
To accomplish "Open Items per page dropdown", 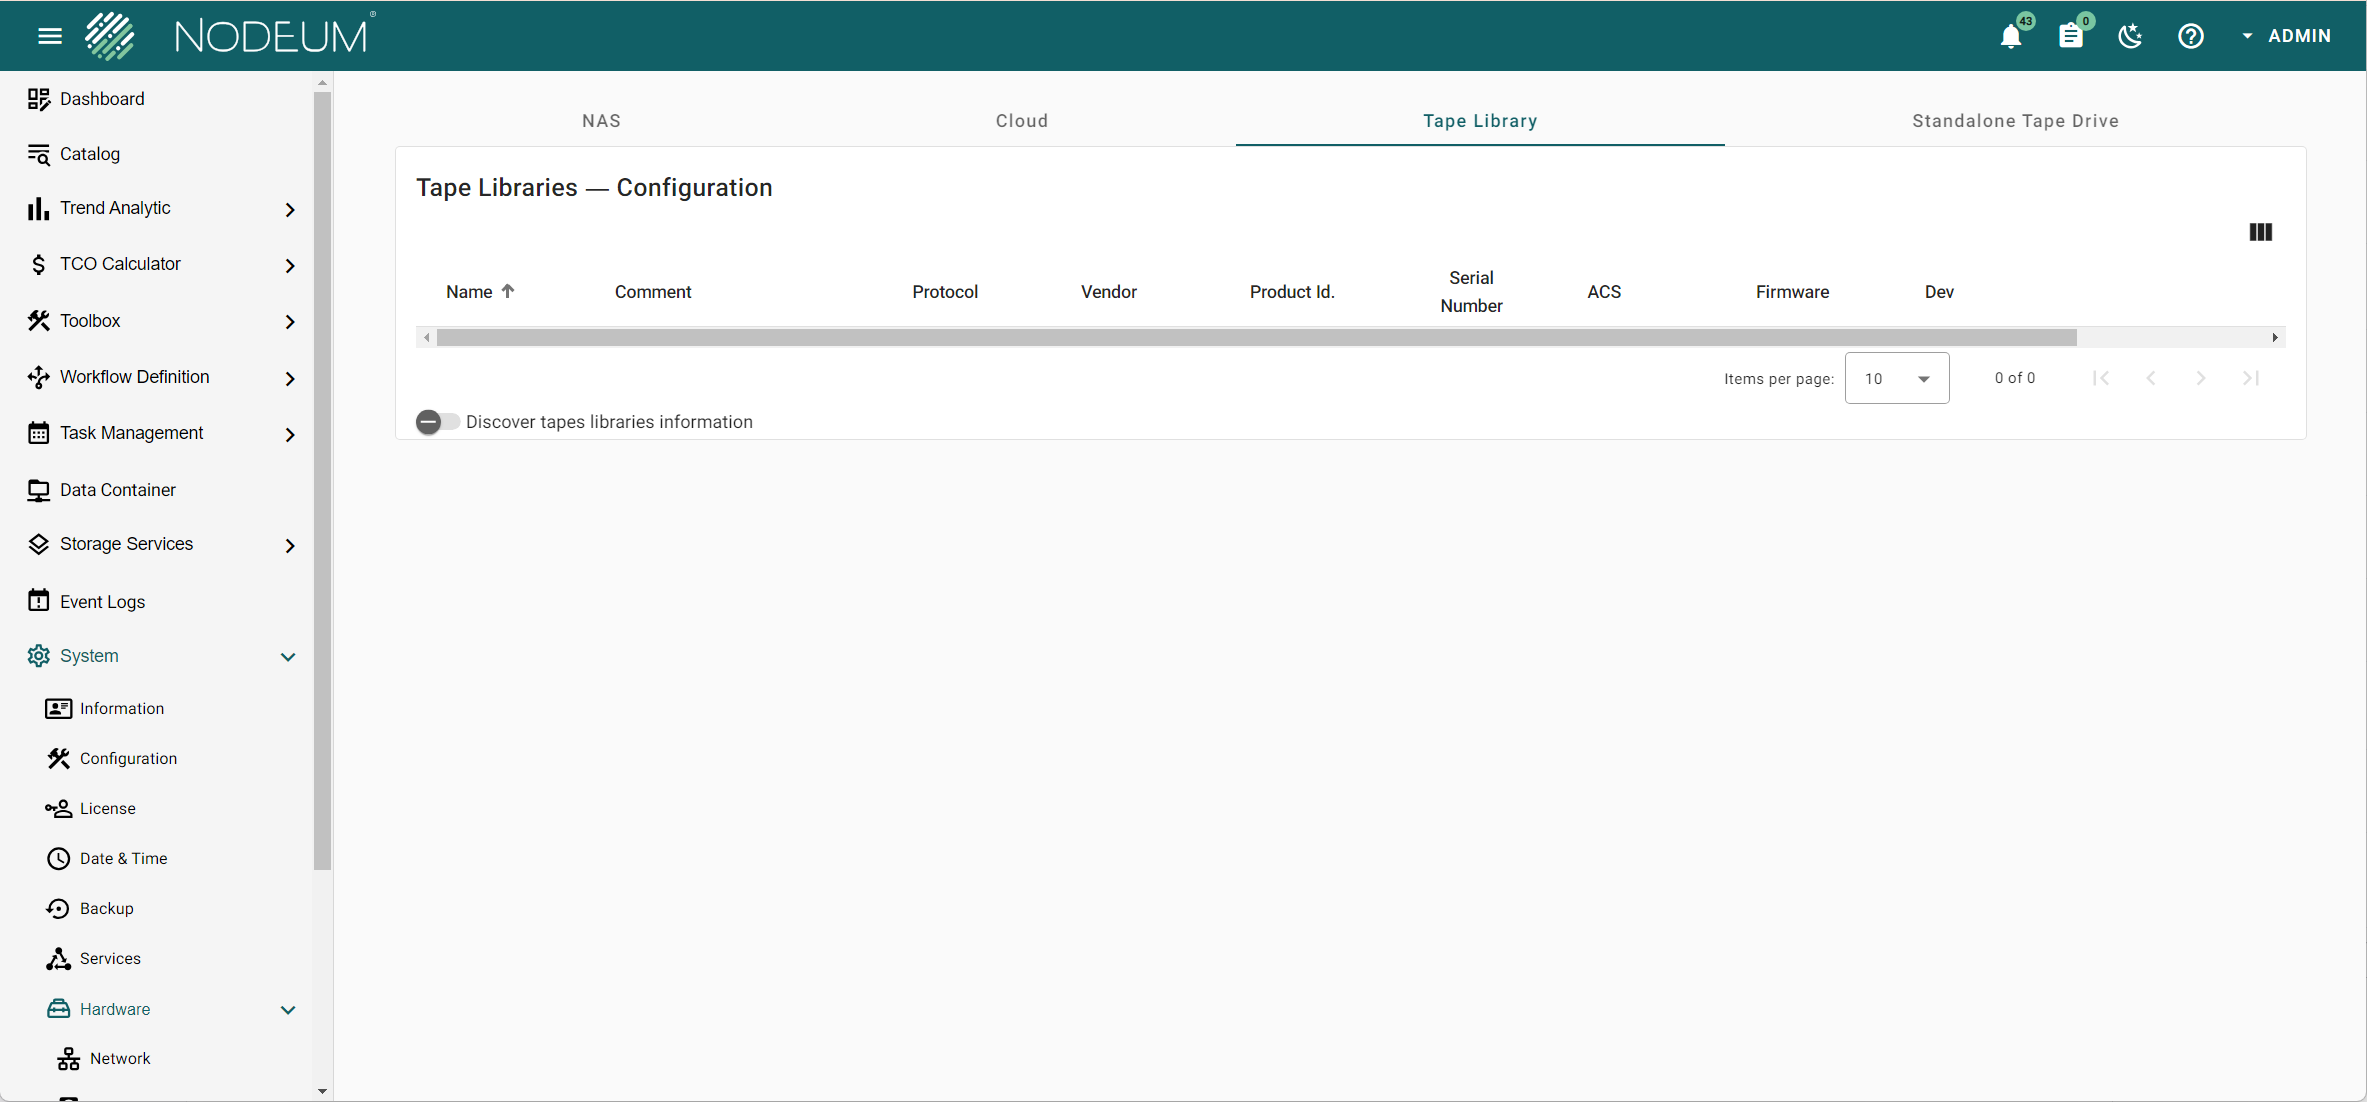I will click(x=1896, y=379).
